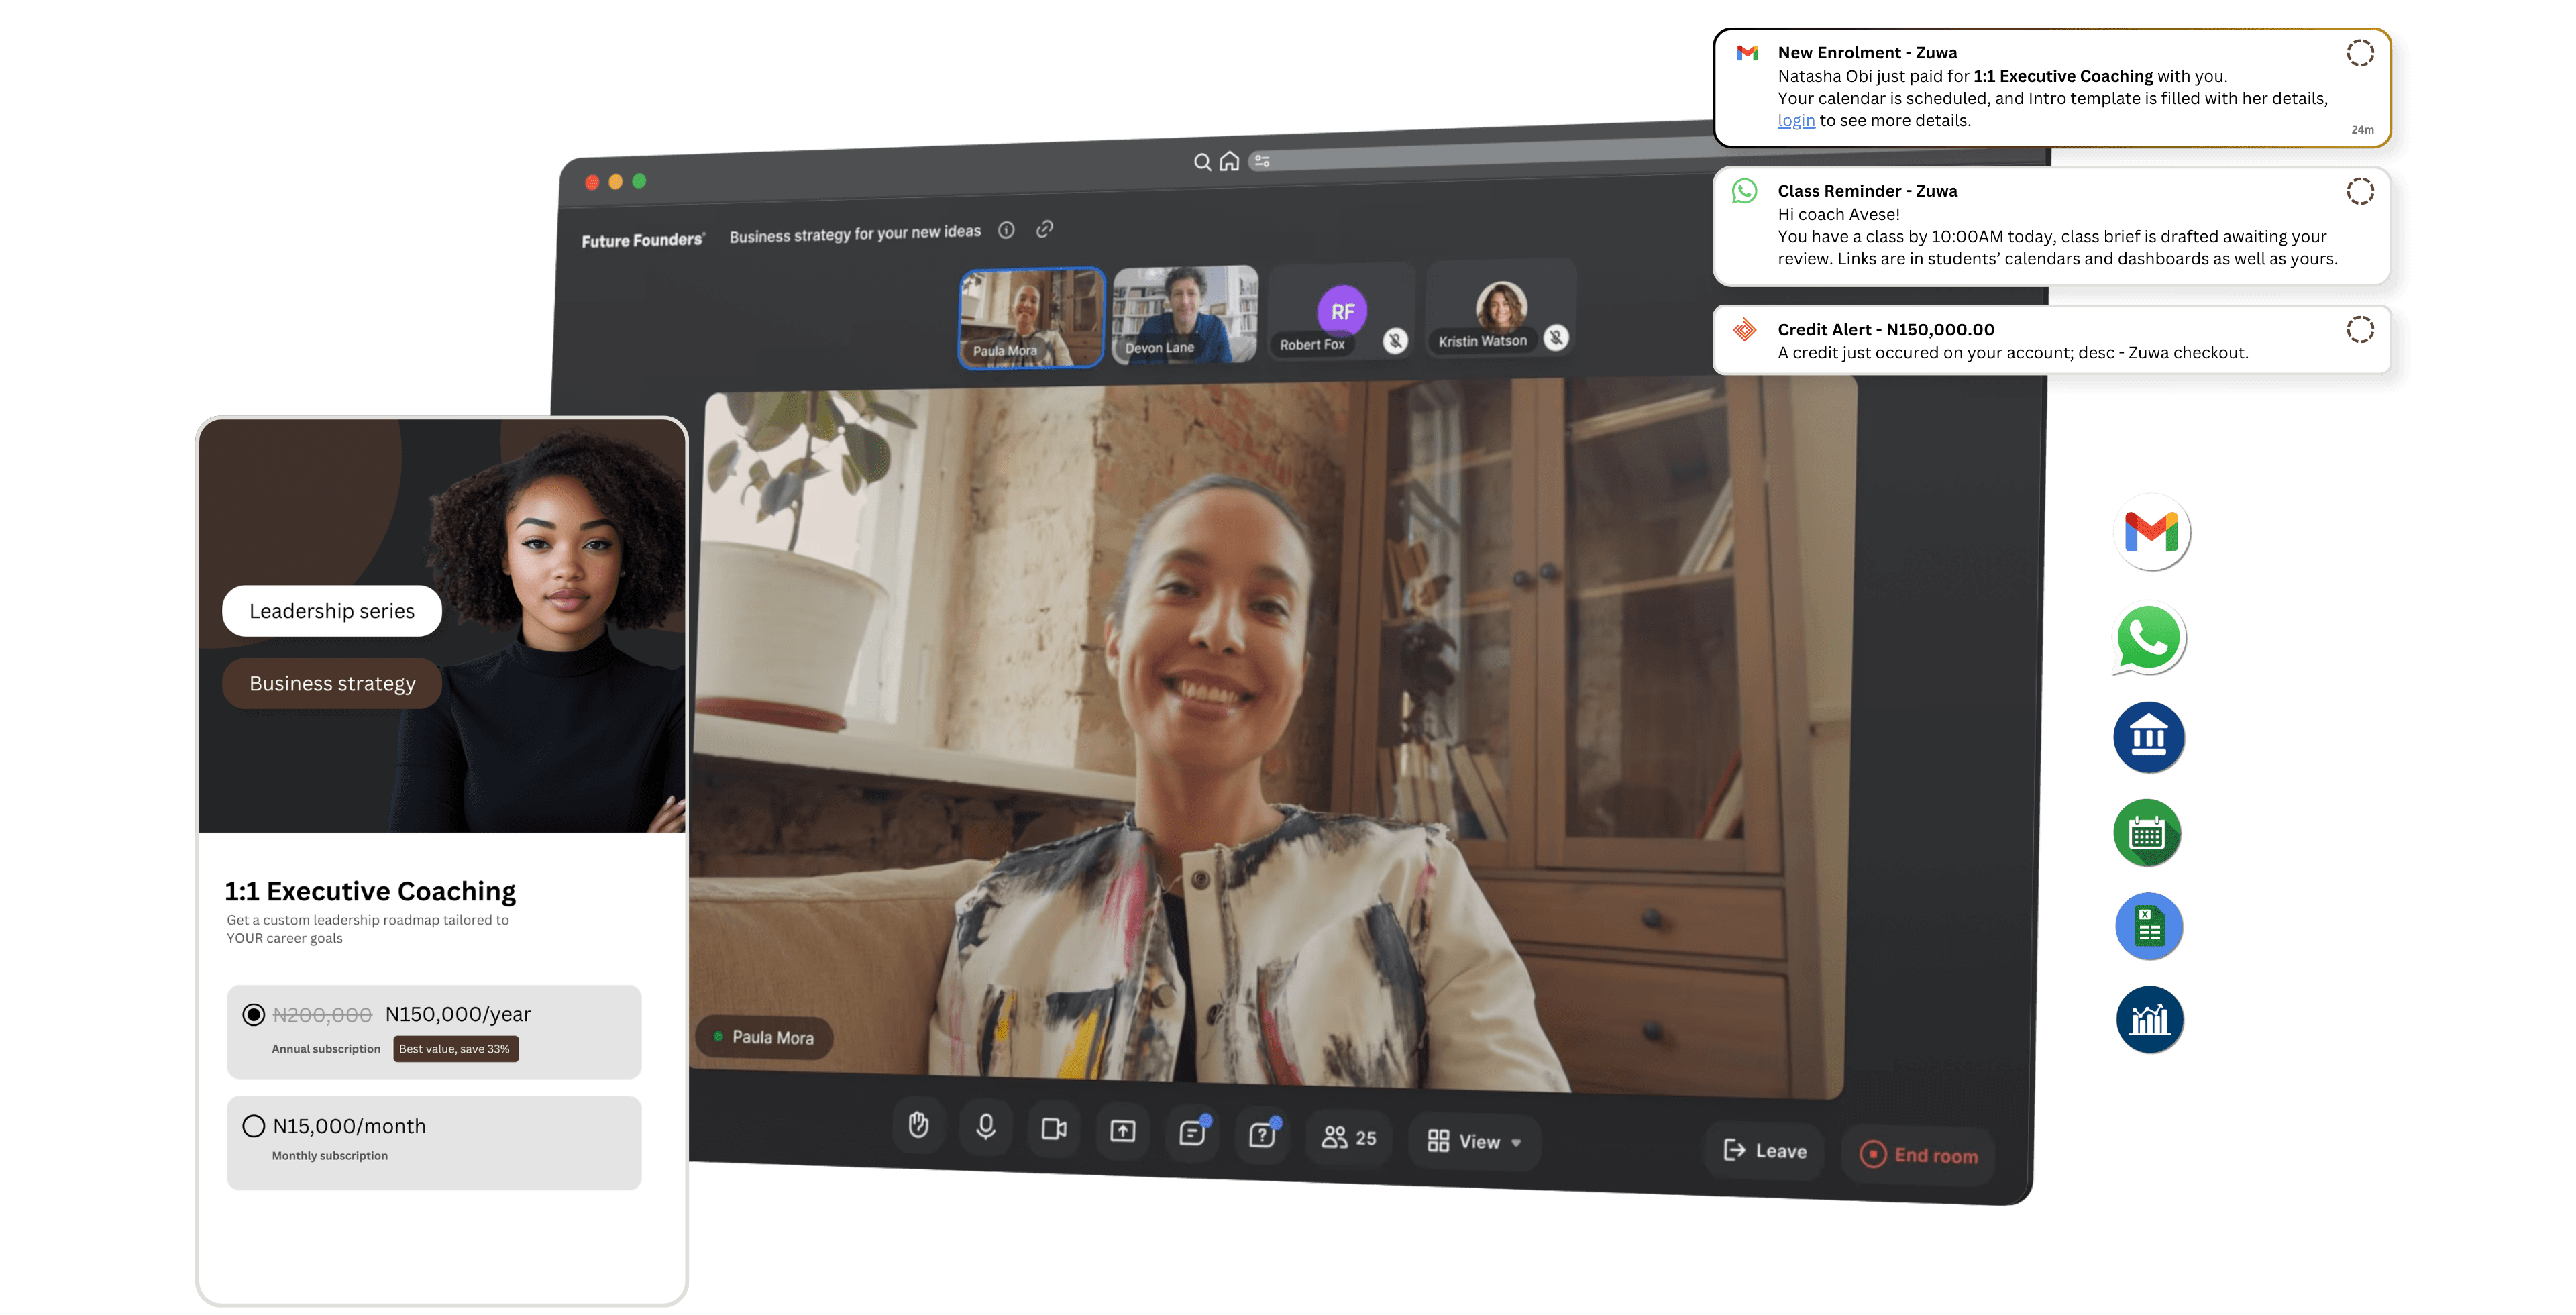This screenshot has height=1315, width=2576.
Task: Open the bank integration icon
Action: point(2148,737)
